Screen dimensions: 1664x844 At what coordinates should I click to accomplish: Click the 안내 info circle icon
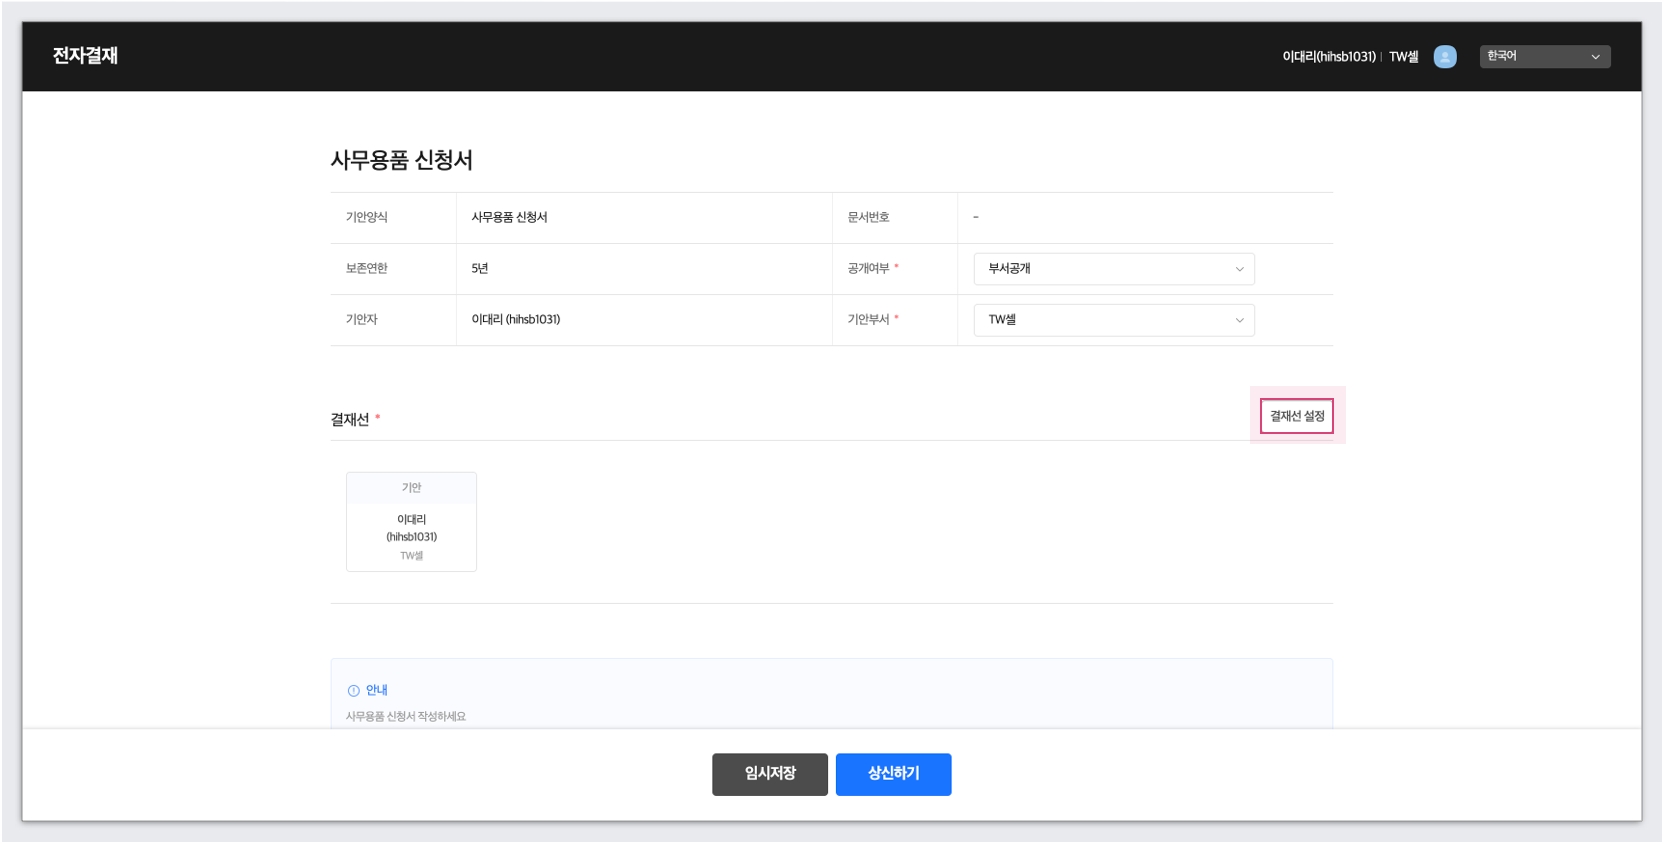tap(353, 691)
